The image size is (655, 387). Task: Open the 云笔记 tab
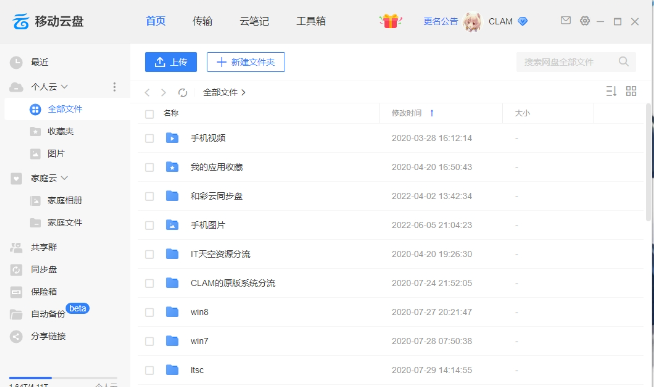tap(254, 21)
